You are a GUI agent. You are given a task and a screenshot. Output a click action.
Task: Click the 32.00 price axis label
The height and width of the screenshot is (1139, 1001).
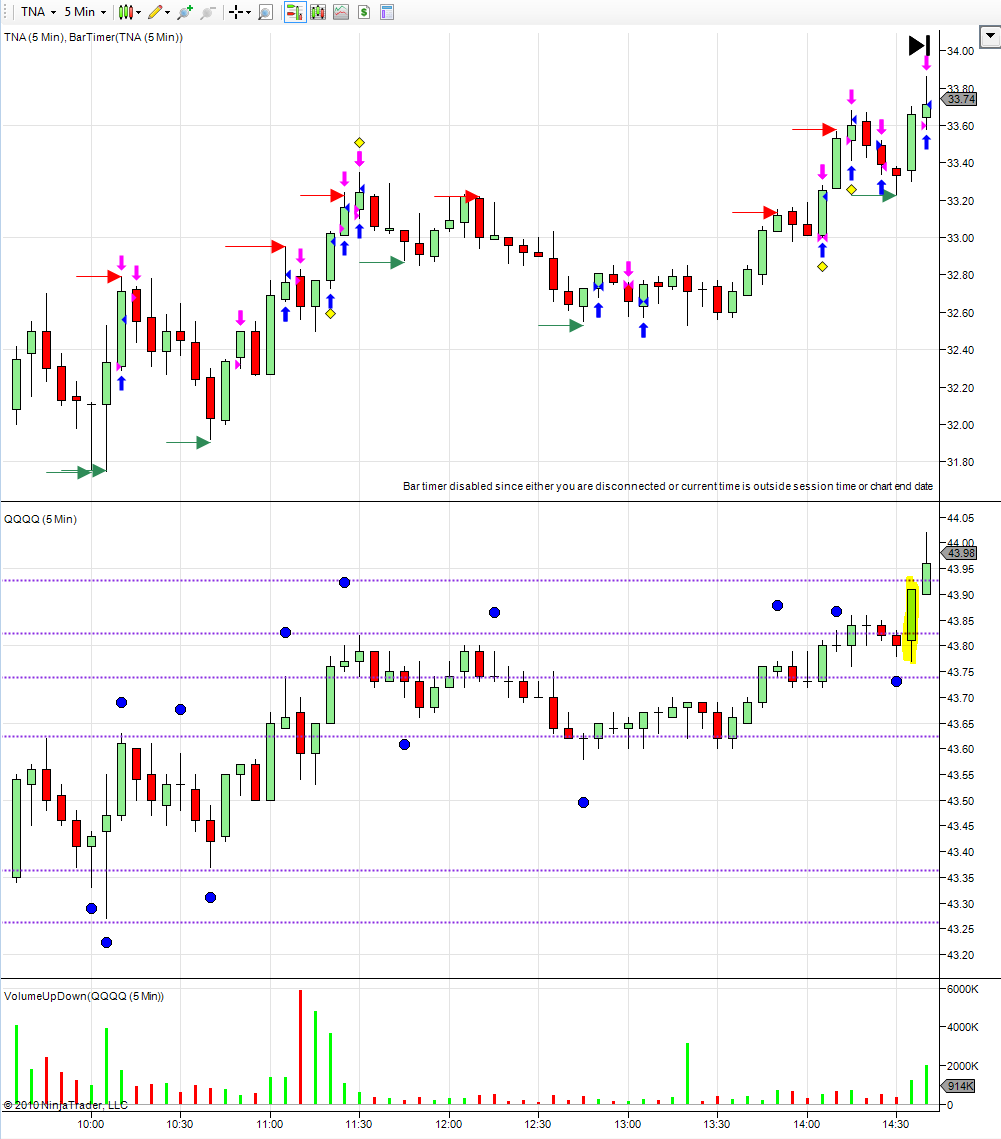pyautogui.click(x=960, y=425)
